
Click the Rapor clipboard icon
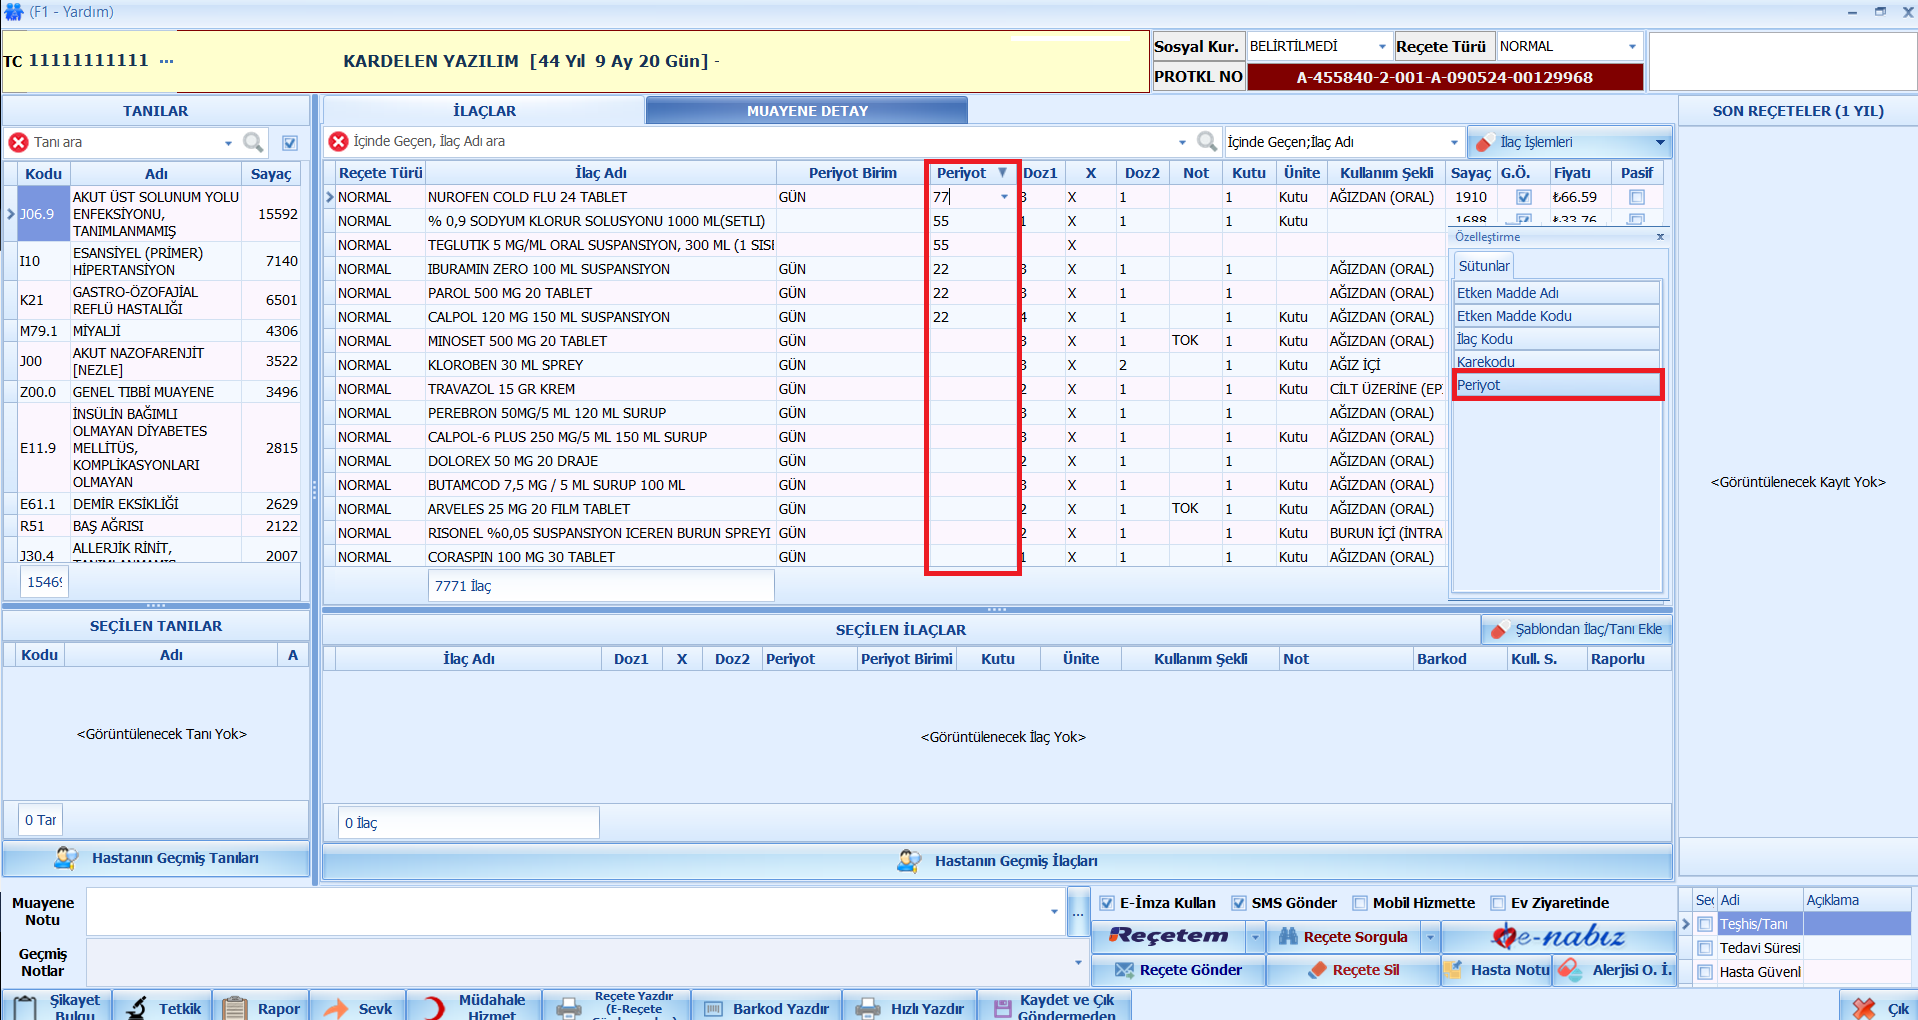(235, 1008)
